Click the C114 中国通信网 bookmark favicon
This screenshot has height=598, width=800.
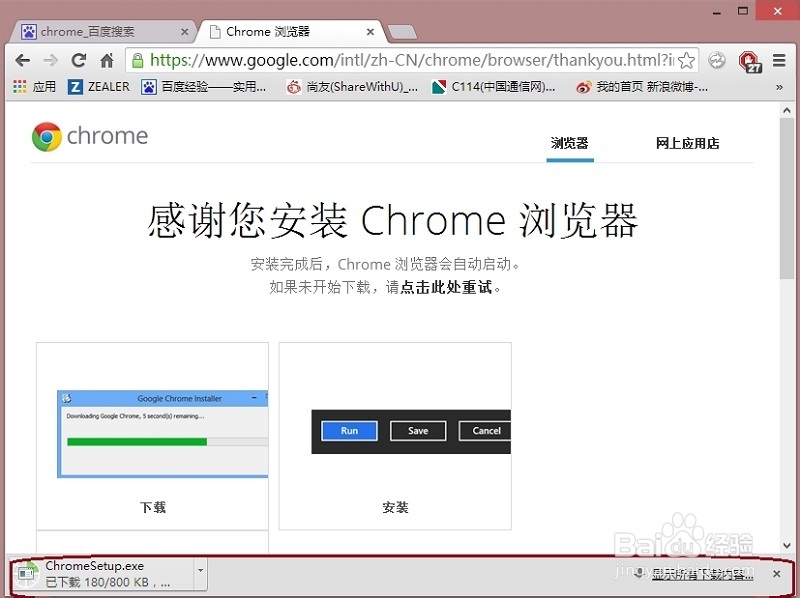point(438,87)
